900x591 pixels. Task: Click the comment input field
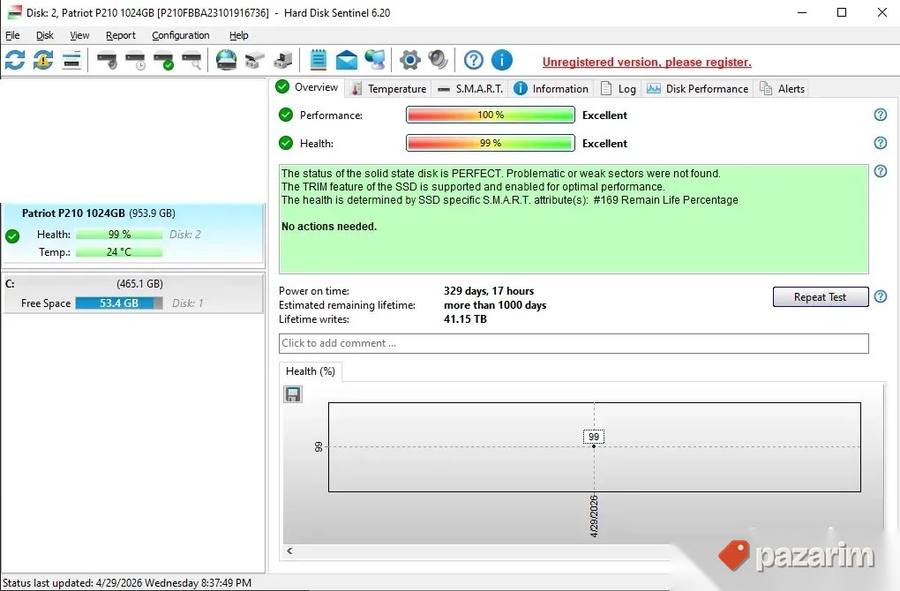click(573, 343)
